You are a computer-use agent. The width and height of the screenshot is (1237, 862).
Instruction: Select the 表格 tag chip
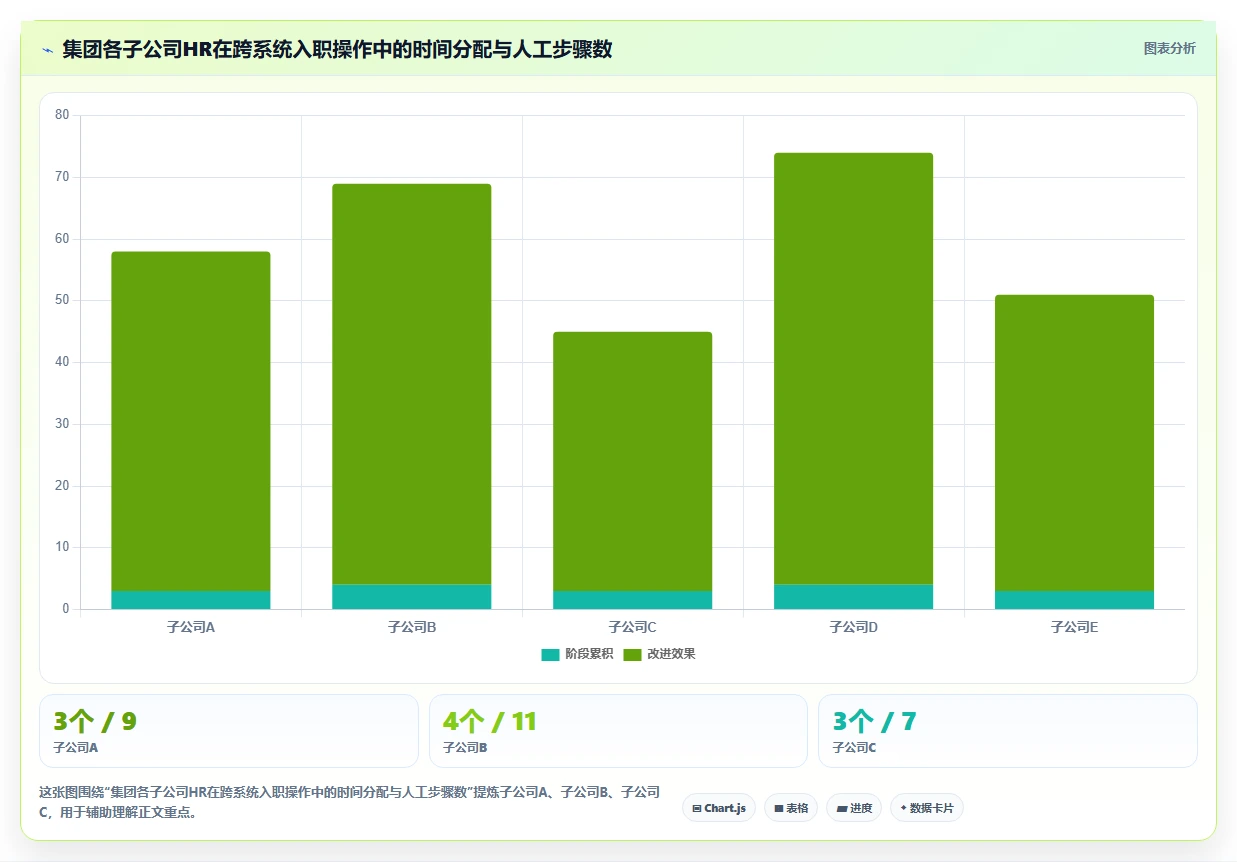(x=791, y=808)
